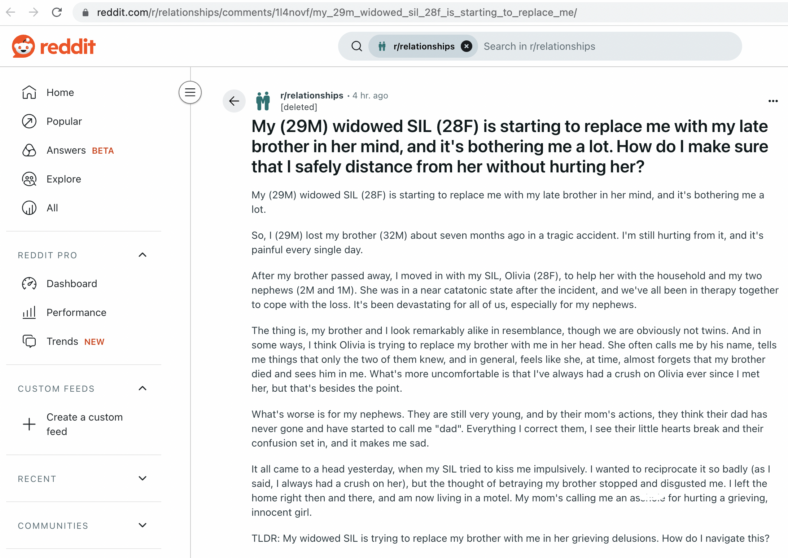Remove the r/relationships search filter chip
The image size is (788, 558).
466,46
